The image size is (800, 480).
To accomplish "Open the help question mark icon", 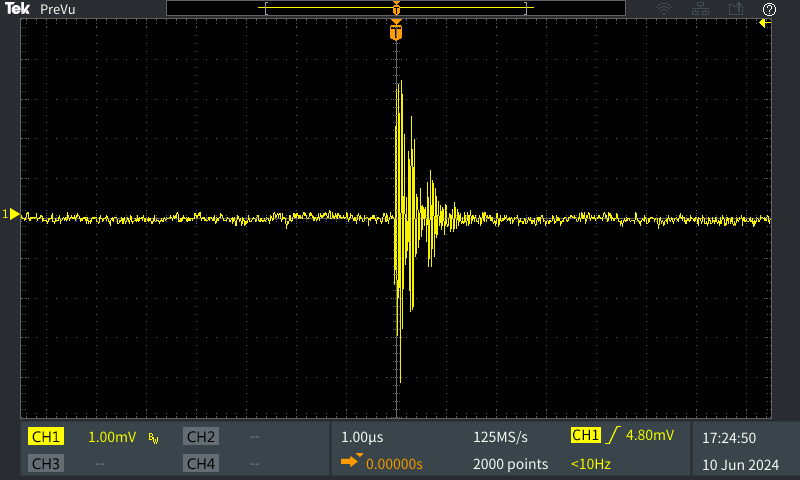I will 769,9.
